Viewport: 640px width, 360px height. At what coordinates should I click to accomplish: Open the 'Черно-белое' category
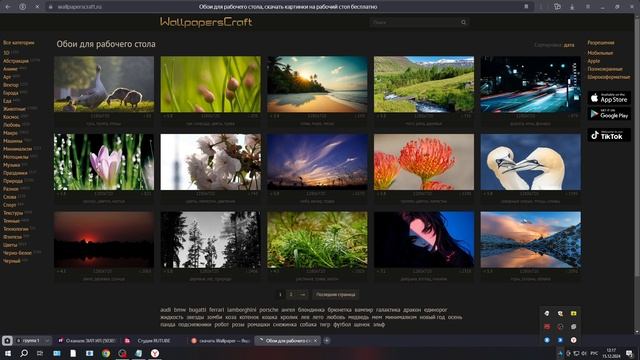coord(17,253)
